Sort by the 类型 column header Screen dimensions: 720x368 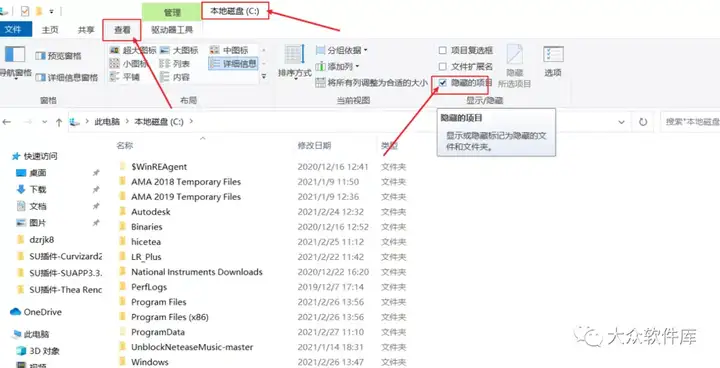[x=389, y=146]
